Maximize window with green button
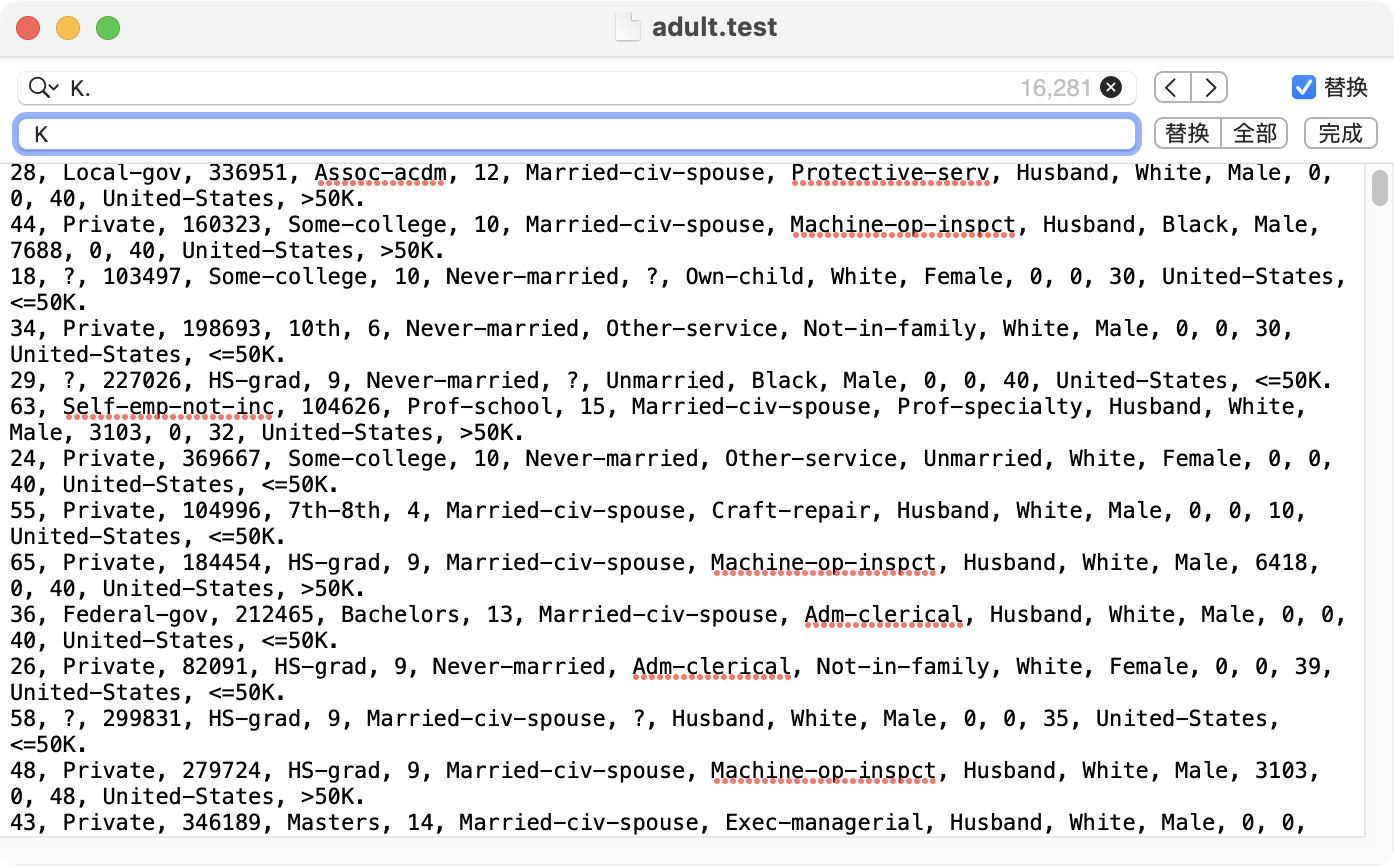Viewport: 1394px width, 866px height. click(x=108, y=28)
